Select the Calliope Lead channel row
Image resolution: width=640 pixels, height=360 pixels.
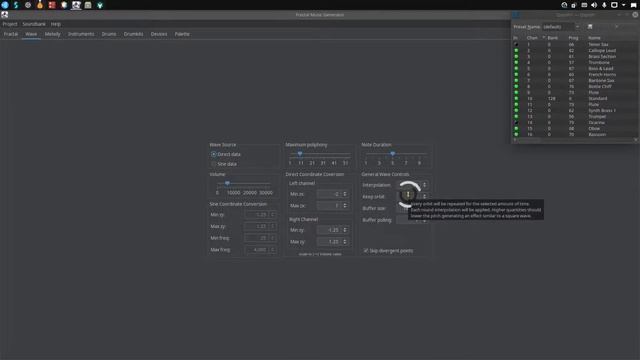click(x=575, y=51)
